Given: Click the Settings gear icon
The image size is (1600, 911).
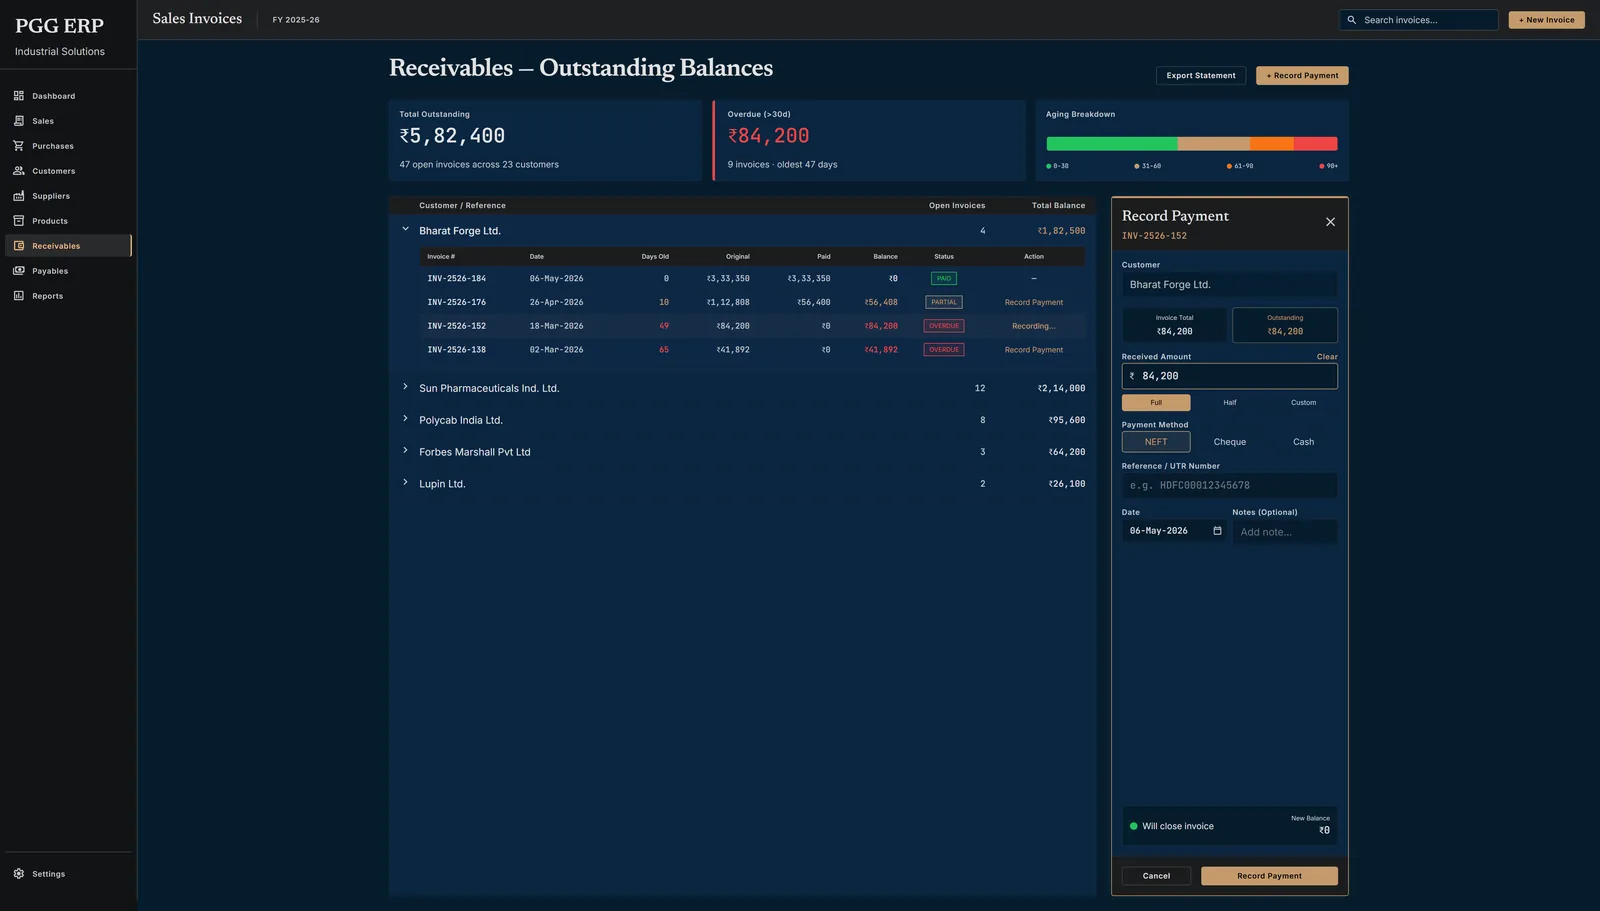Looking at the screenshot, I should 19,874.
